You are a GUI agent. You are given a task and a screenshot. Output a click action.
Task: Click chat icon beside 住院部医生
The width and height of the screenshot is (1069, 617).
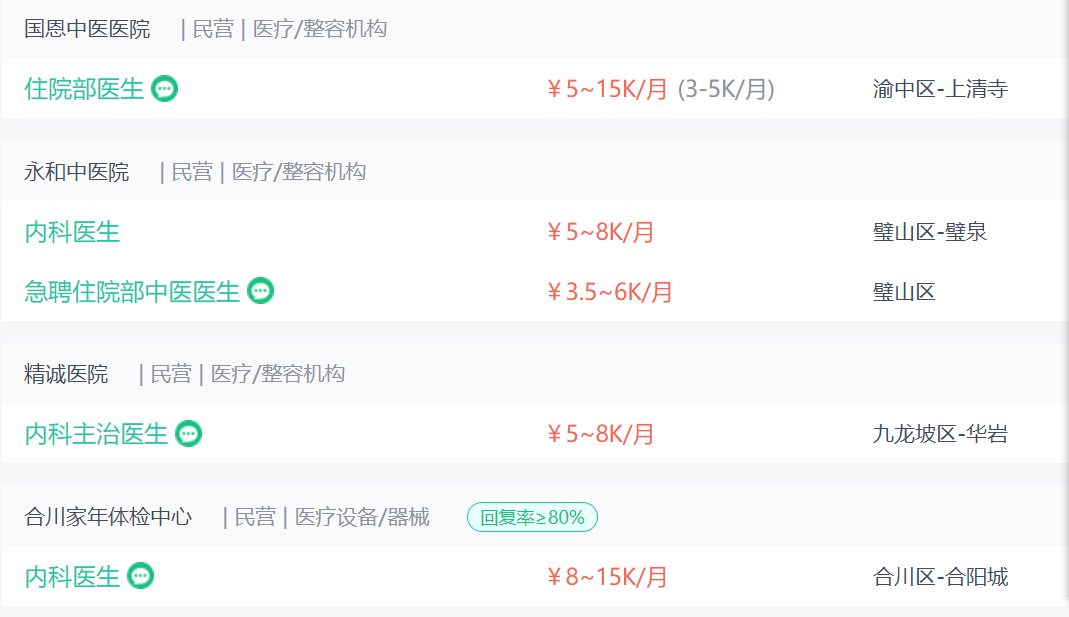coord(164,89)
